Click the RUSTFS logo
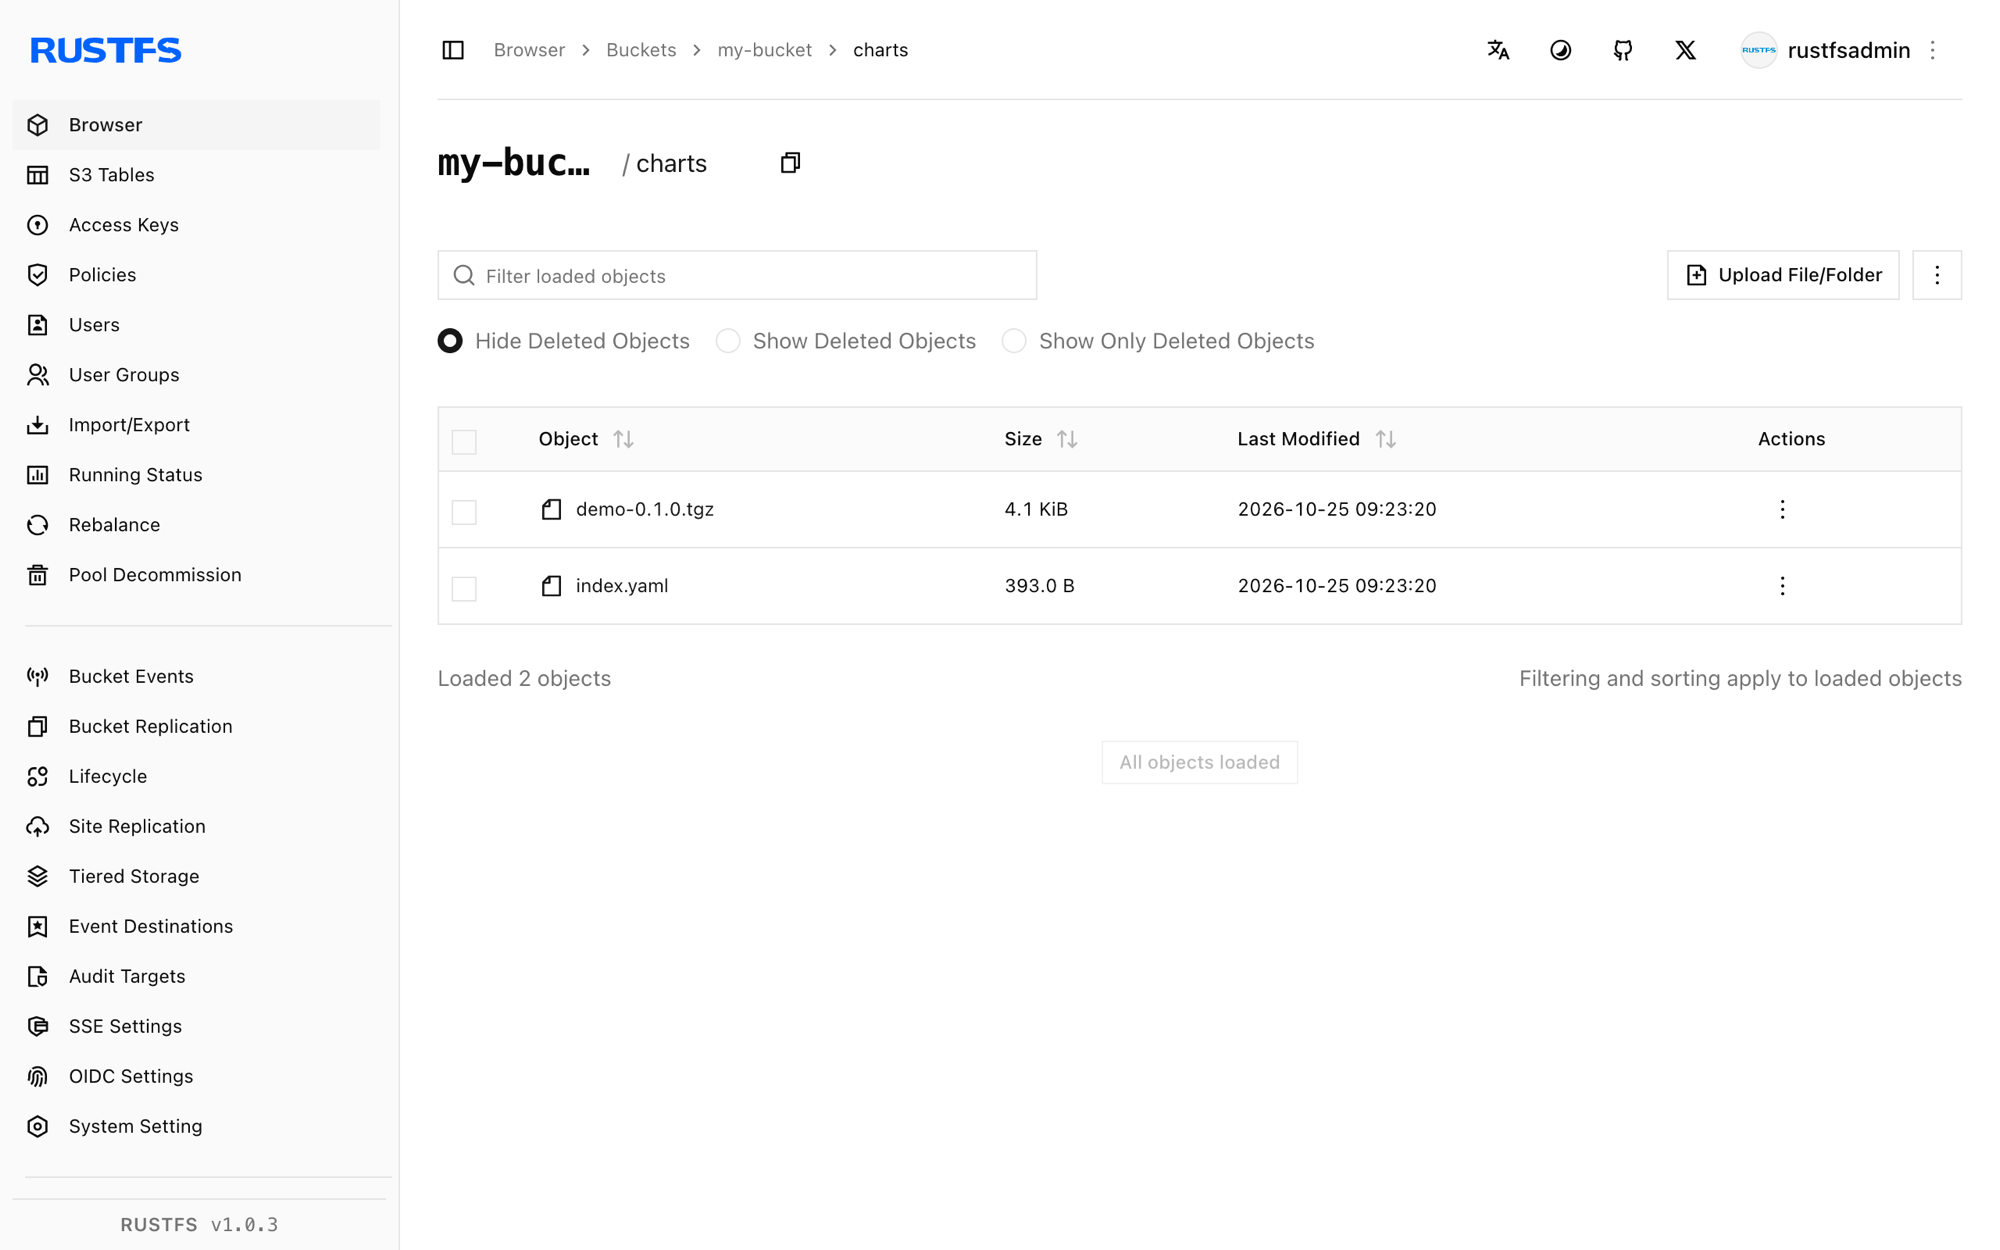The height and width of the screenshot is (1250, 2000). [x=106, y=50]
